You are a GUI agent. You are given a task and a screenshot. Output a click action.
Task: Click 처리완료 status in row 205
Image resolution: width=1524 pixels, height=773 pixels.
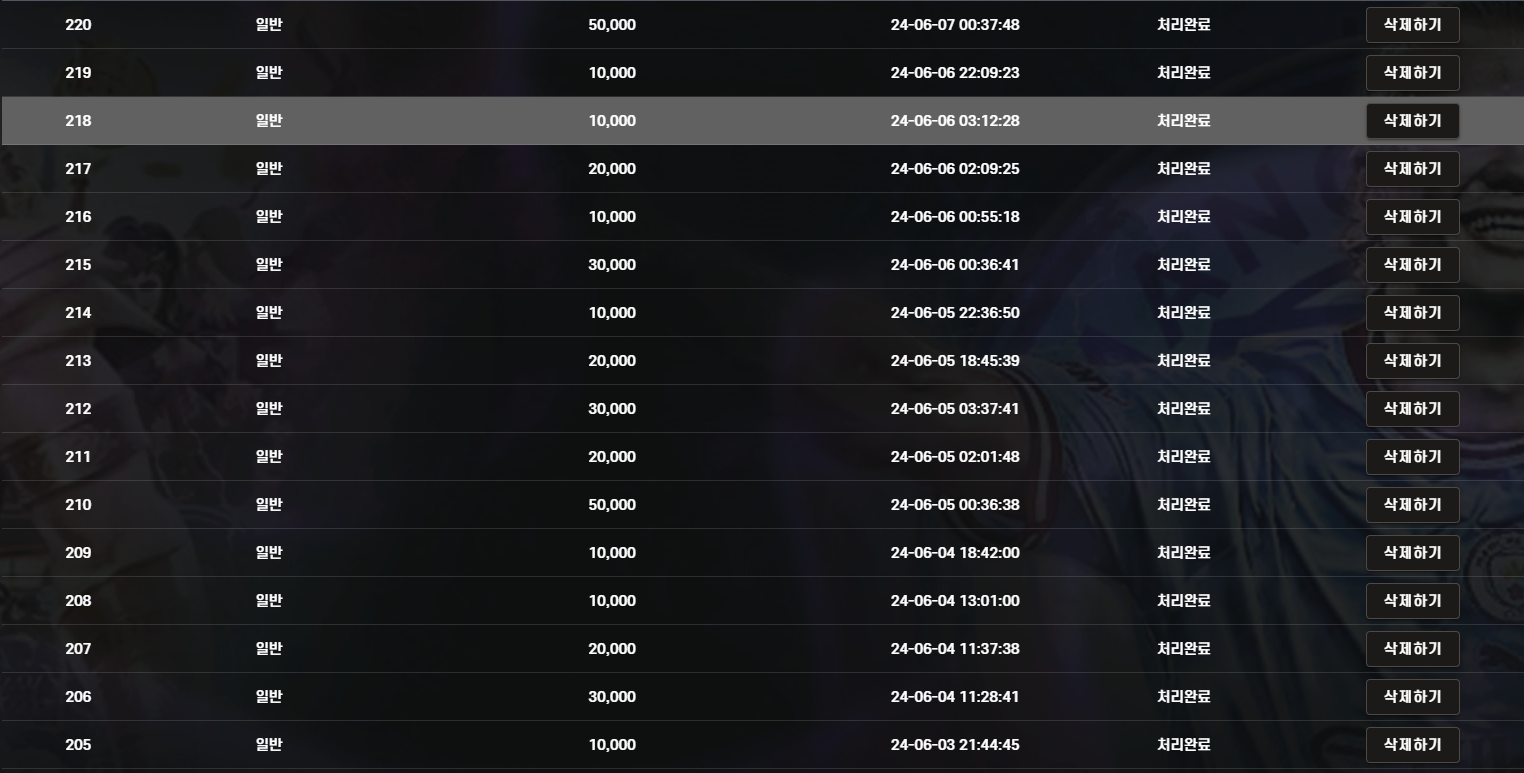1184,745
